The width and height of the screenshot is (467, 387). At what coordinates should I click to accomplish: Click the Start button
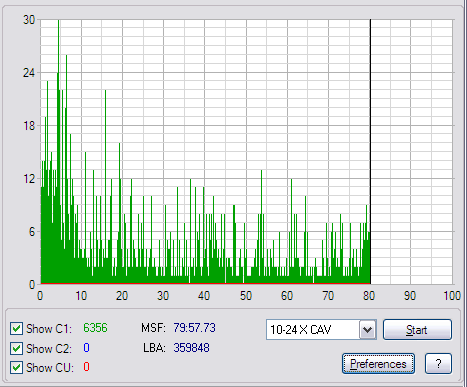pyautogui.click(x=417, y=330)
